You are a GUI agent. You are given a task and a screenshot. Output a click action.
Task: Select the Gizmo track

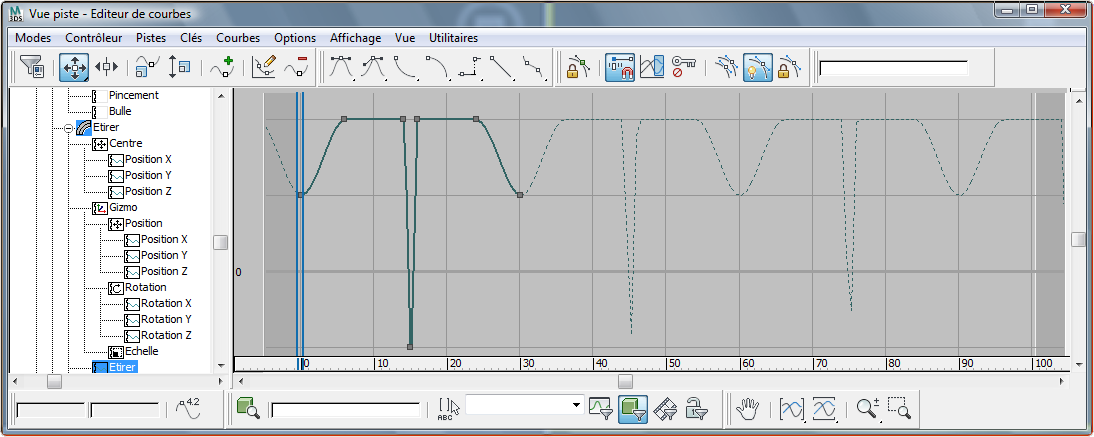pyautogui.click(x=123, y=207)
